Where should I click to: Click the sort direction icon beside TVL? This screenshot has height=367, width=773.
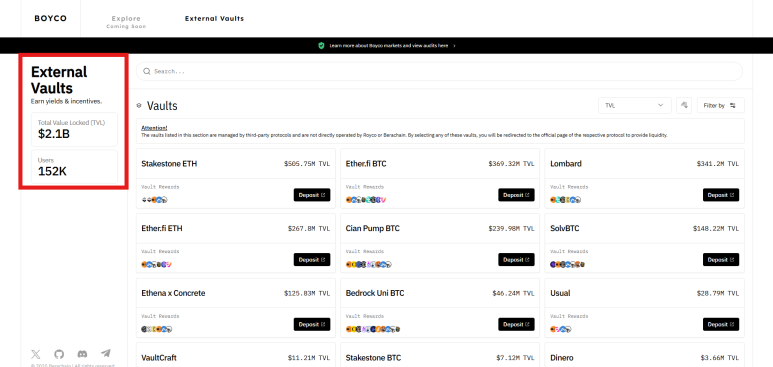(684, 105)
